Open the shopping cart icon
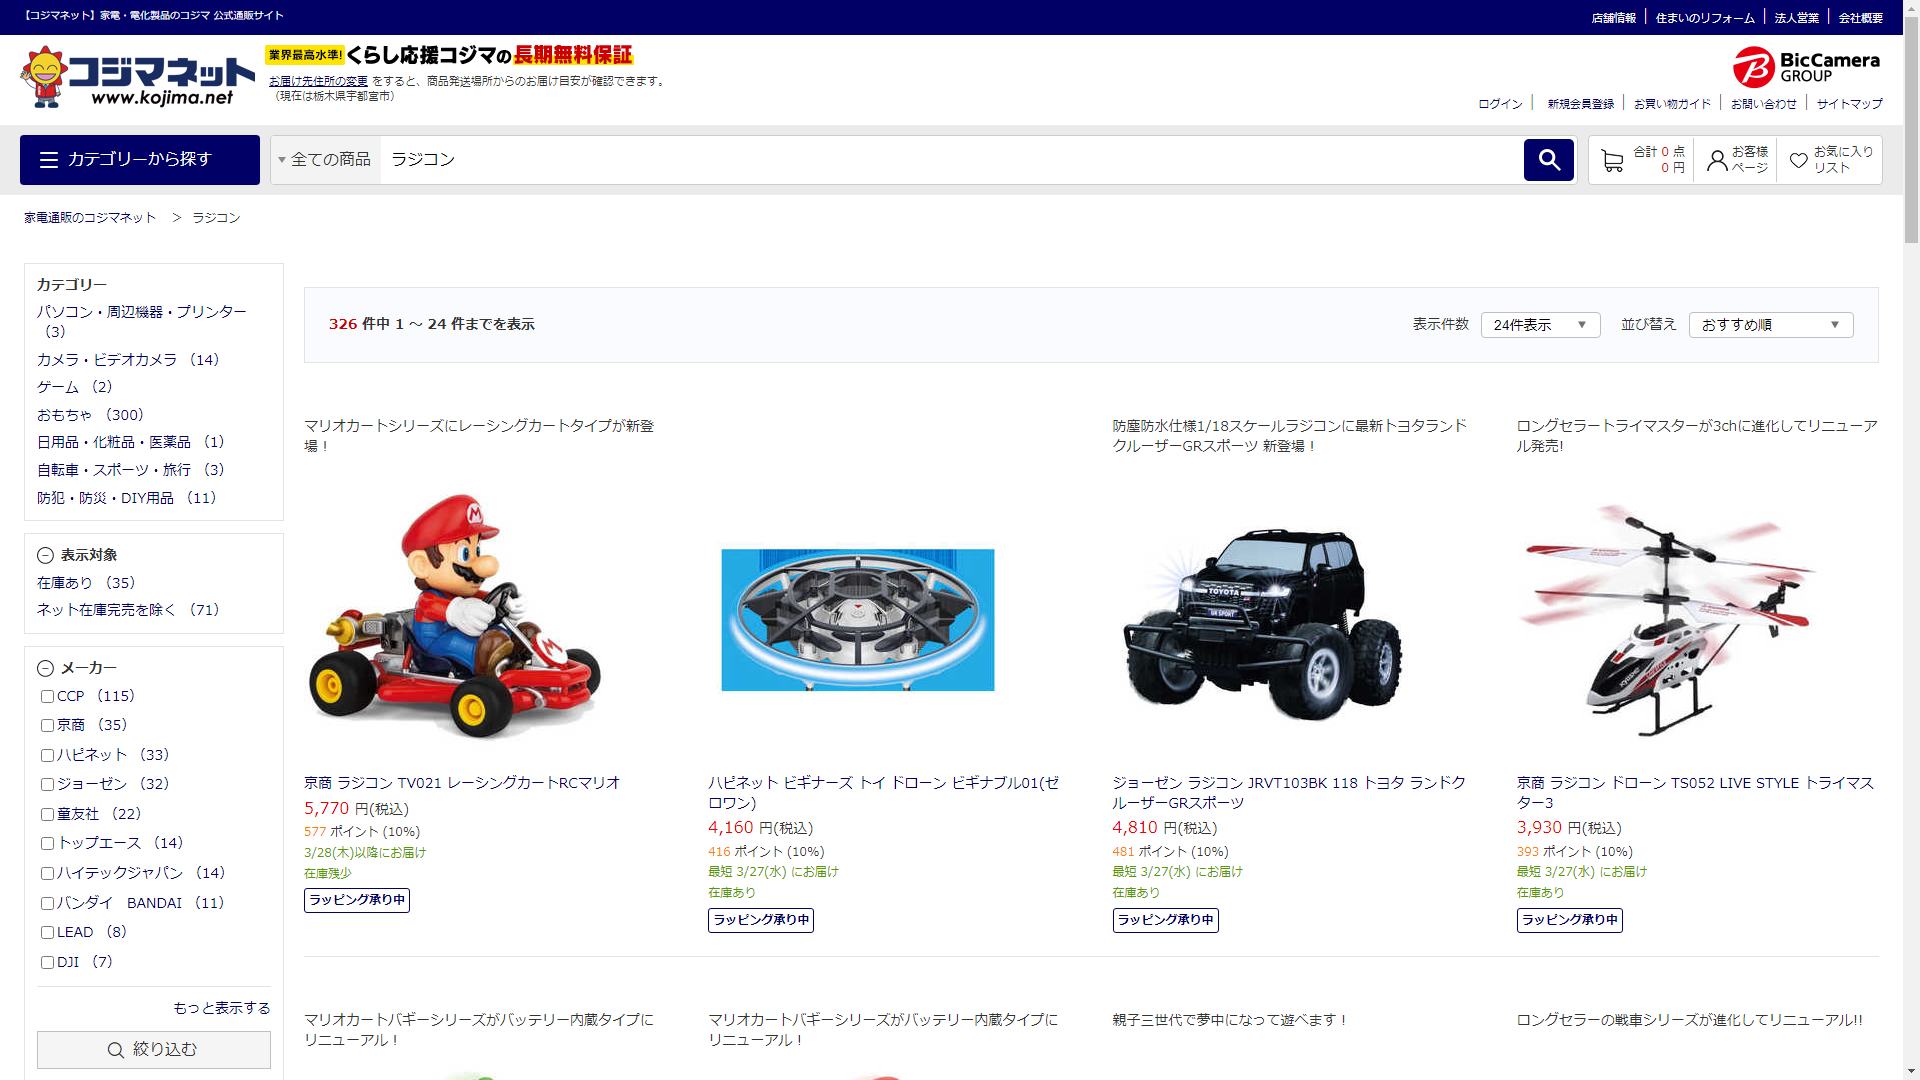The image size is (1920, 1080). click(1612, 161)
